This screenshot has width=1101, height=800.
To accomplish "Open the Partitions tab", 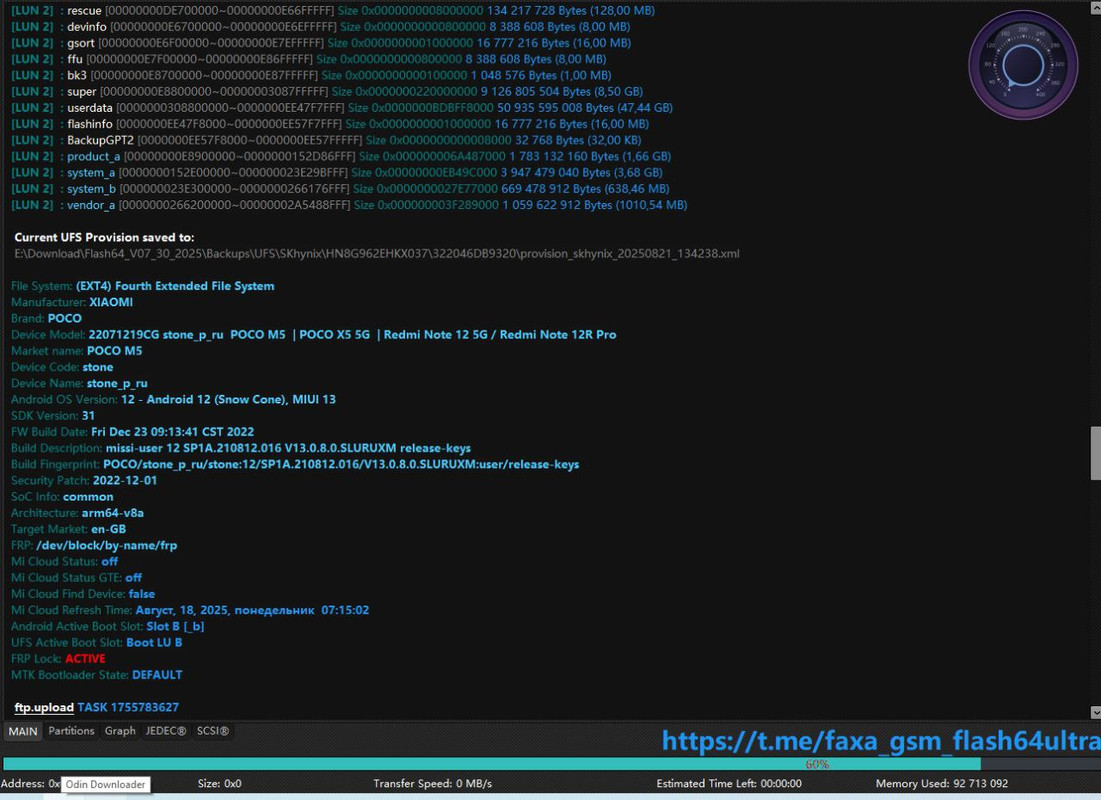I will pyautogui.click(x=71, y=731).
